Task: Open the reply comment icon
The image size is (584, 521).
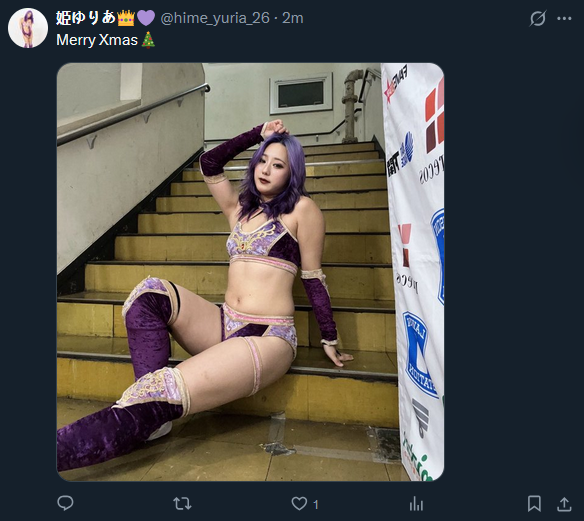Action: tap(65, 503)
